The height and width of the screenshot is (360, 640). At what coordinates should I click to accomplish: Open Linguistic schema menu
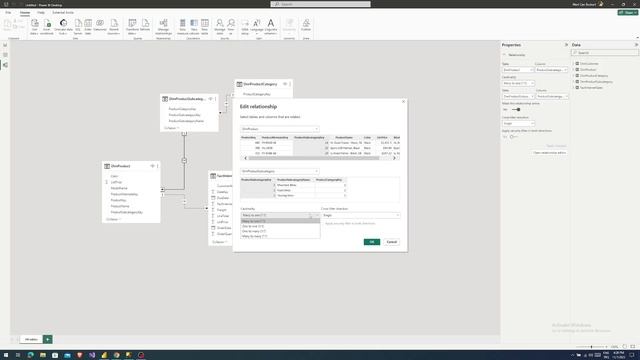point(271,27)
